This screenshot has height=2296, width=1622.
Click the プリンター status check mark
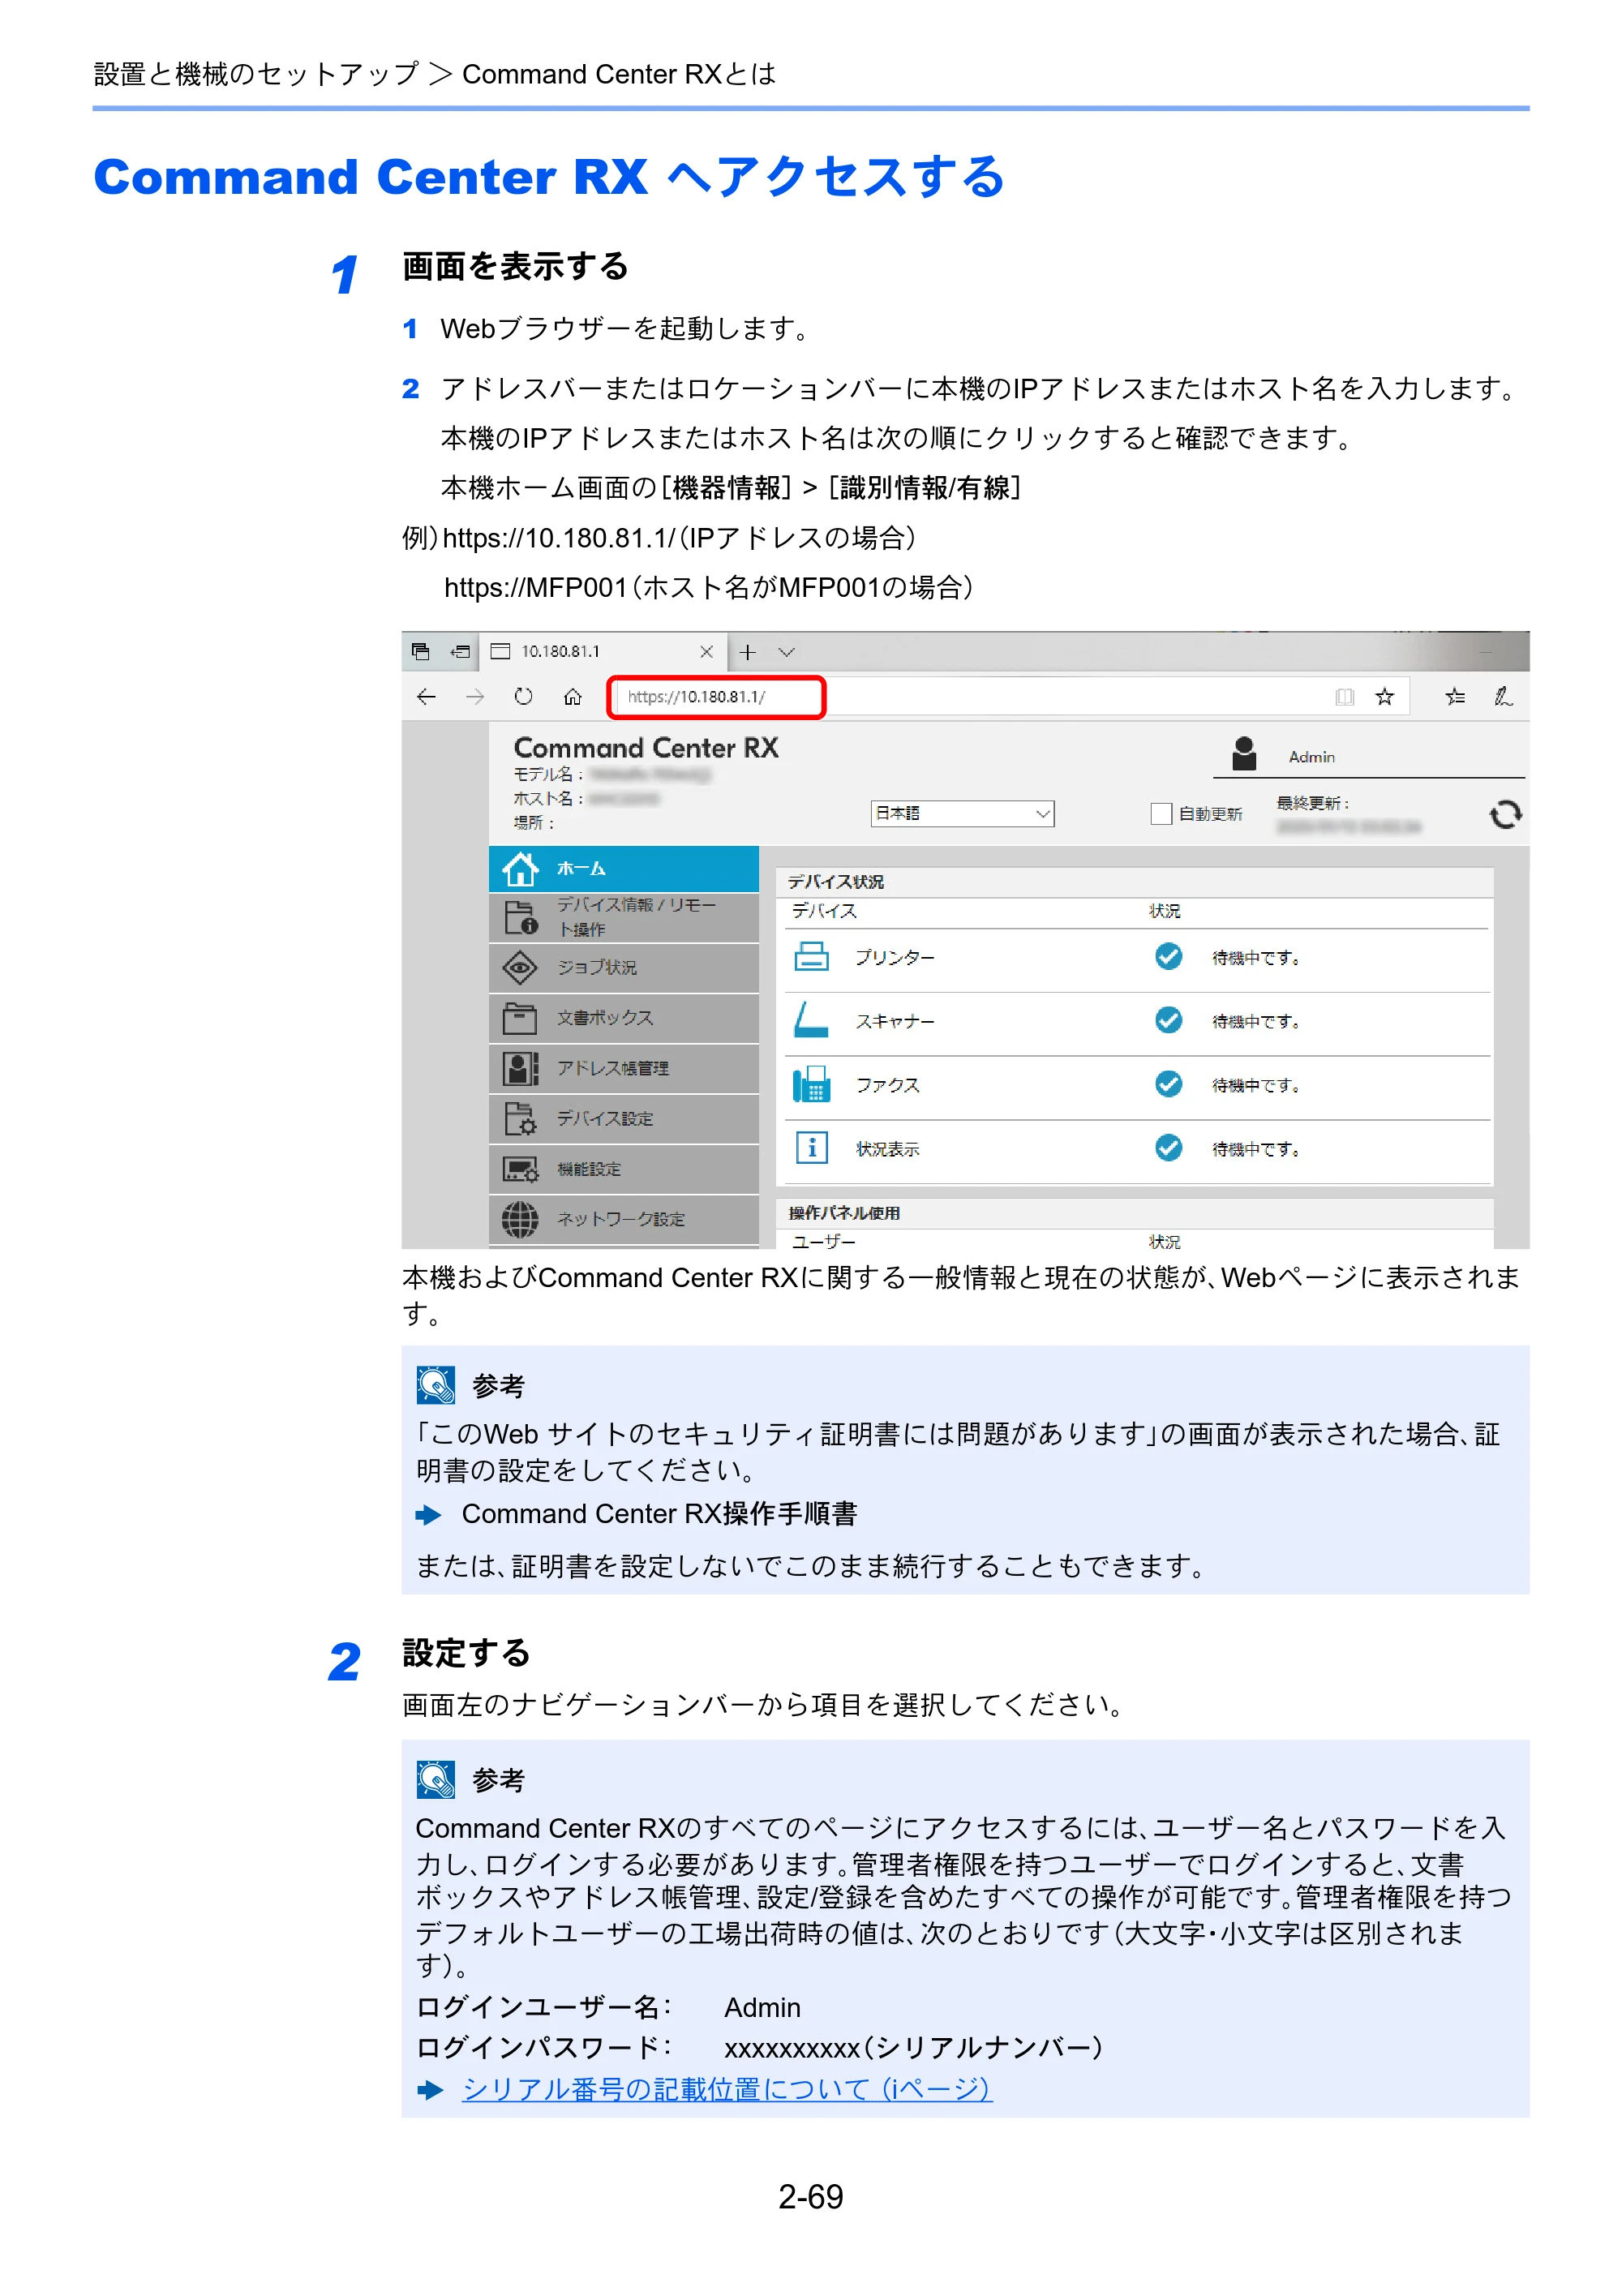[x=1168, y=957]
